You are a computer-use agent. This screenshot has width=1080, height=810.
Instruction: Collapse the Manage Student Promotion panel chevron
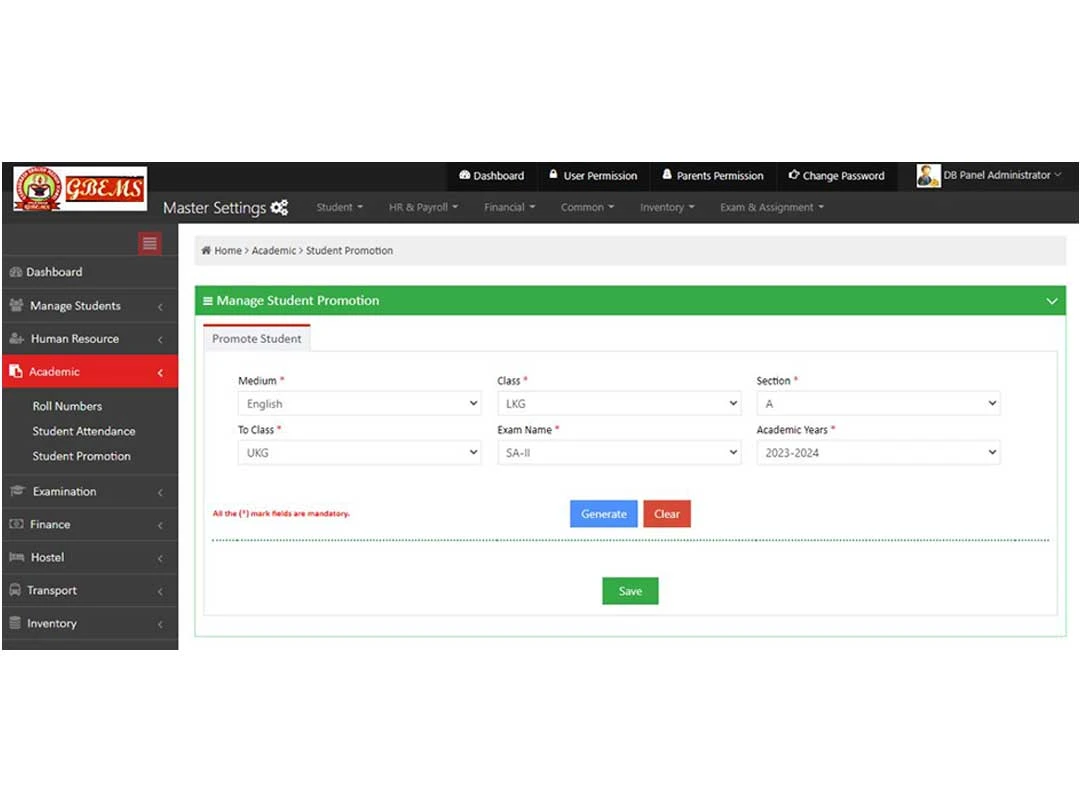tap(1051, 300)
